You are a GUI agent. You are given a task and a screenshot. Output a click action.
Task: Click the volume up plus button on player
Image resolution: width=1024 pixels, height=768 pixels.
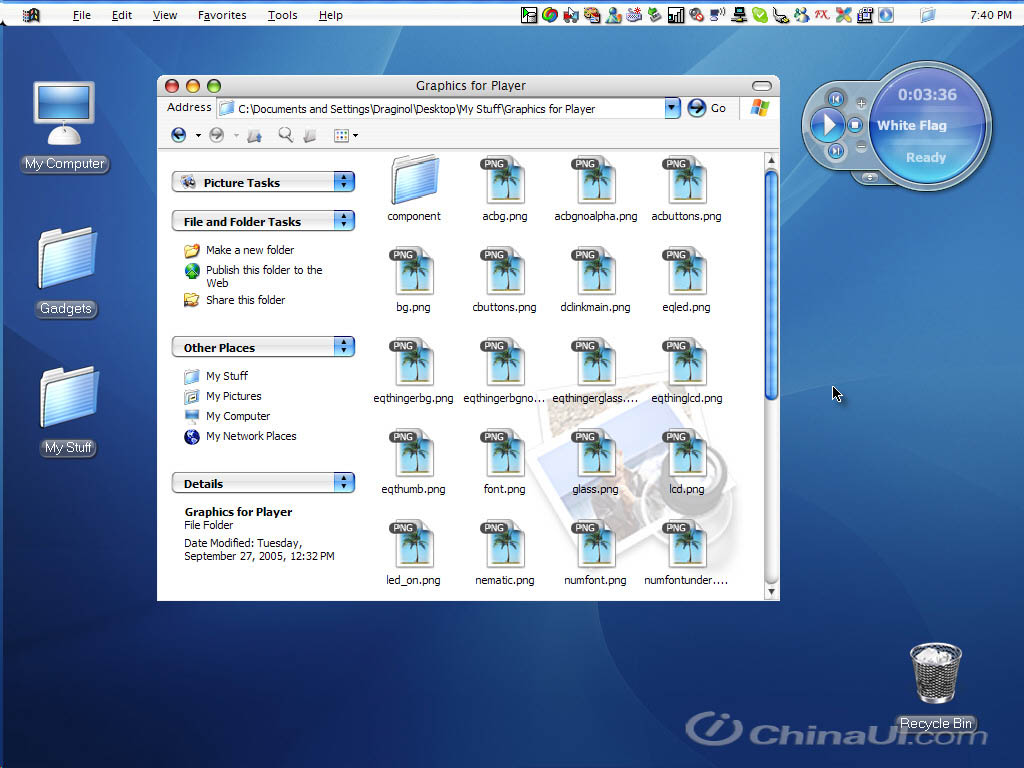tap(861, 103)
